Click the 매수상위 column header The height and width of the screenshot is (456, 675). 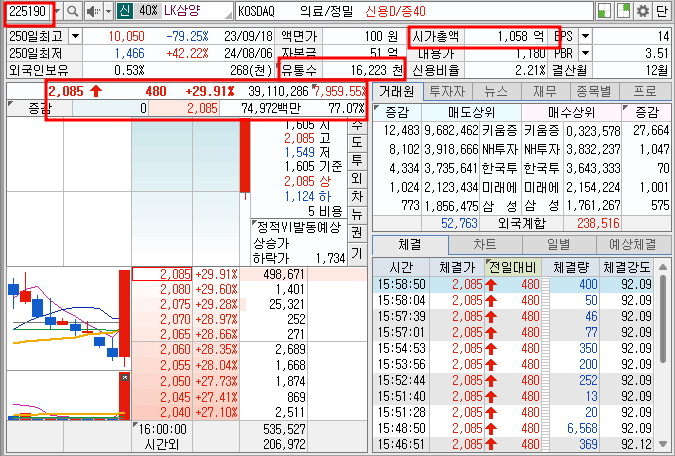pos(571,112)
